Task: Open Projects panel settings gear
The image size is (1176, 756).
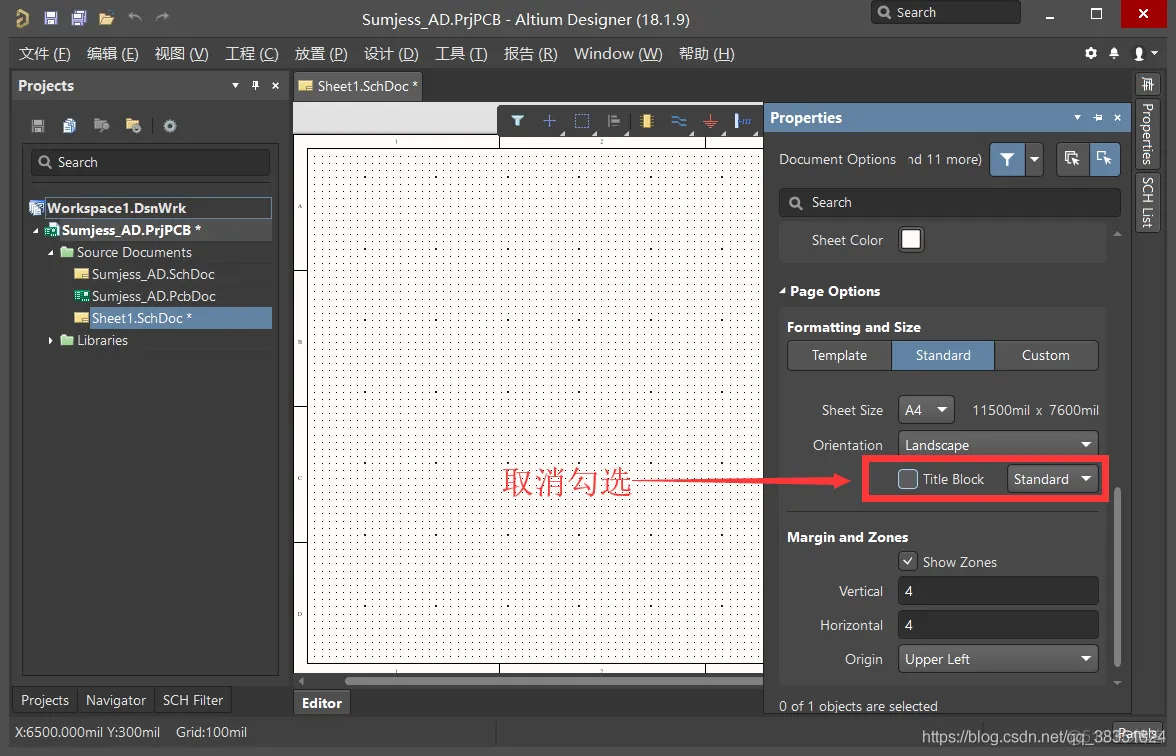Action: (170, 125)
